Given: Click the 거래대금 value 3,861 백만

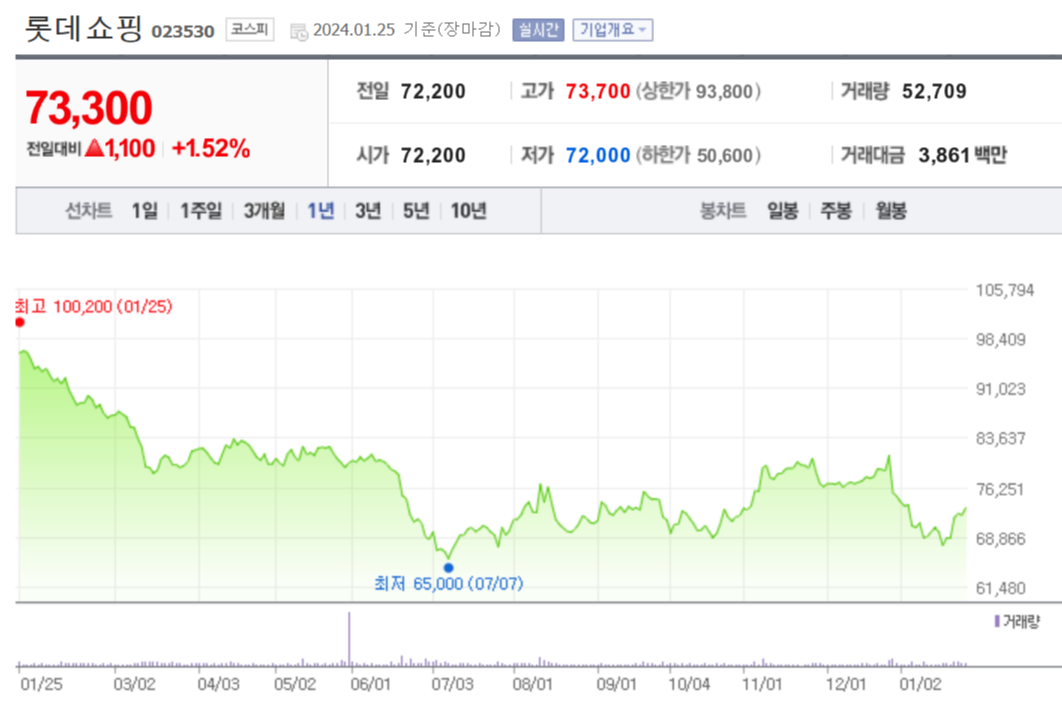Looking at the screenshot, I should [962, 156].
